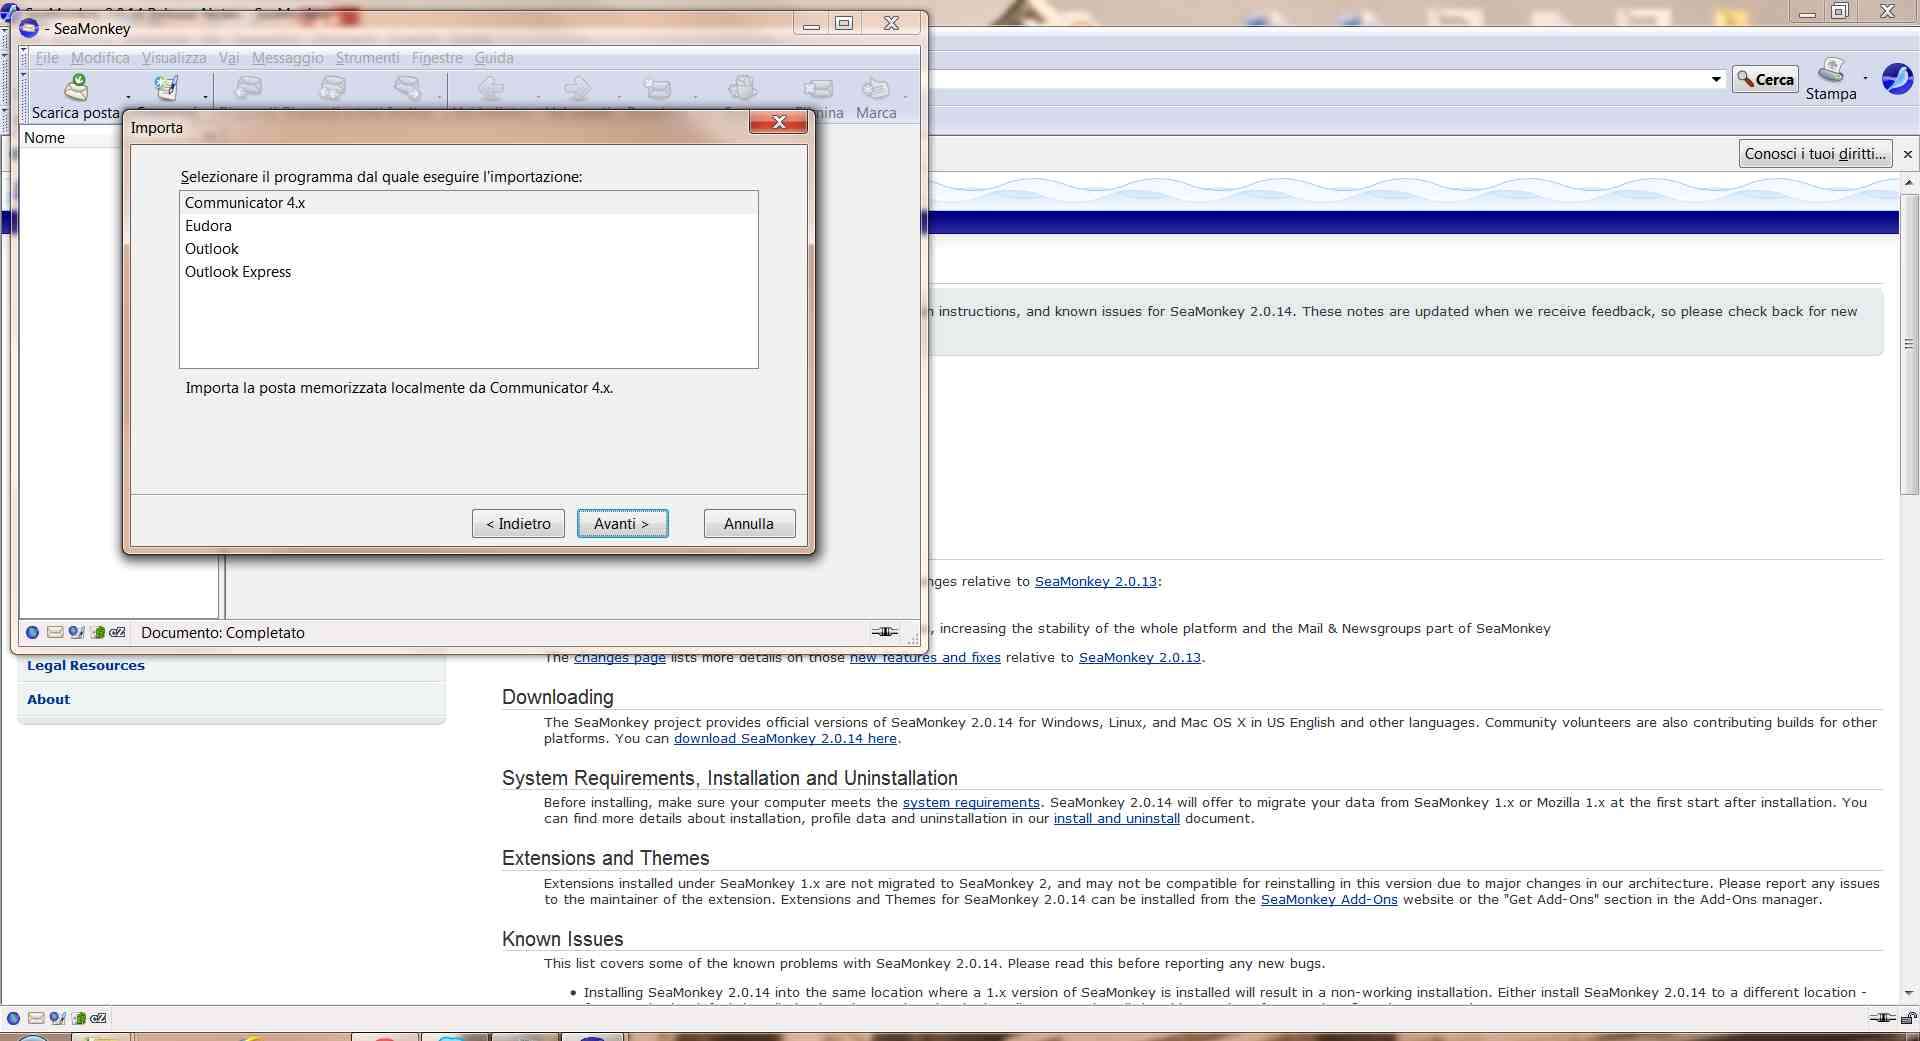Viewport: 1920px width, 1041px height.
Task: Click the online status plug icon in browser window
Action: [x=1881, y=1018]
